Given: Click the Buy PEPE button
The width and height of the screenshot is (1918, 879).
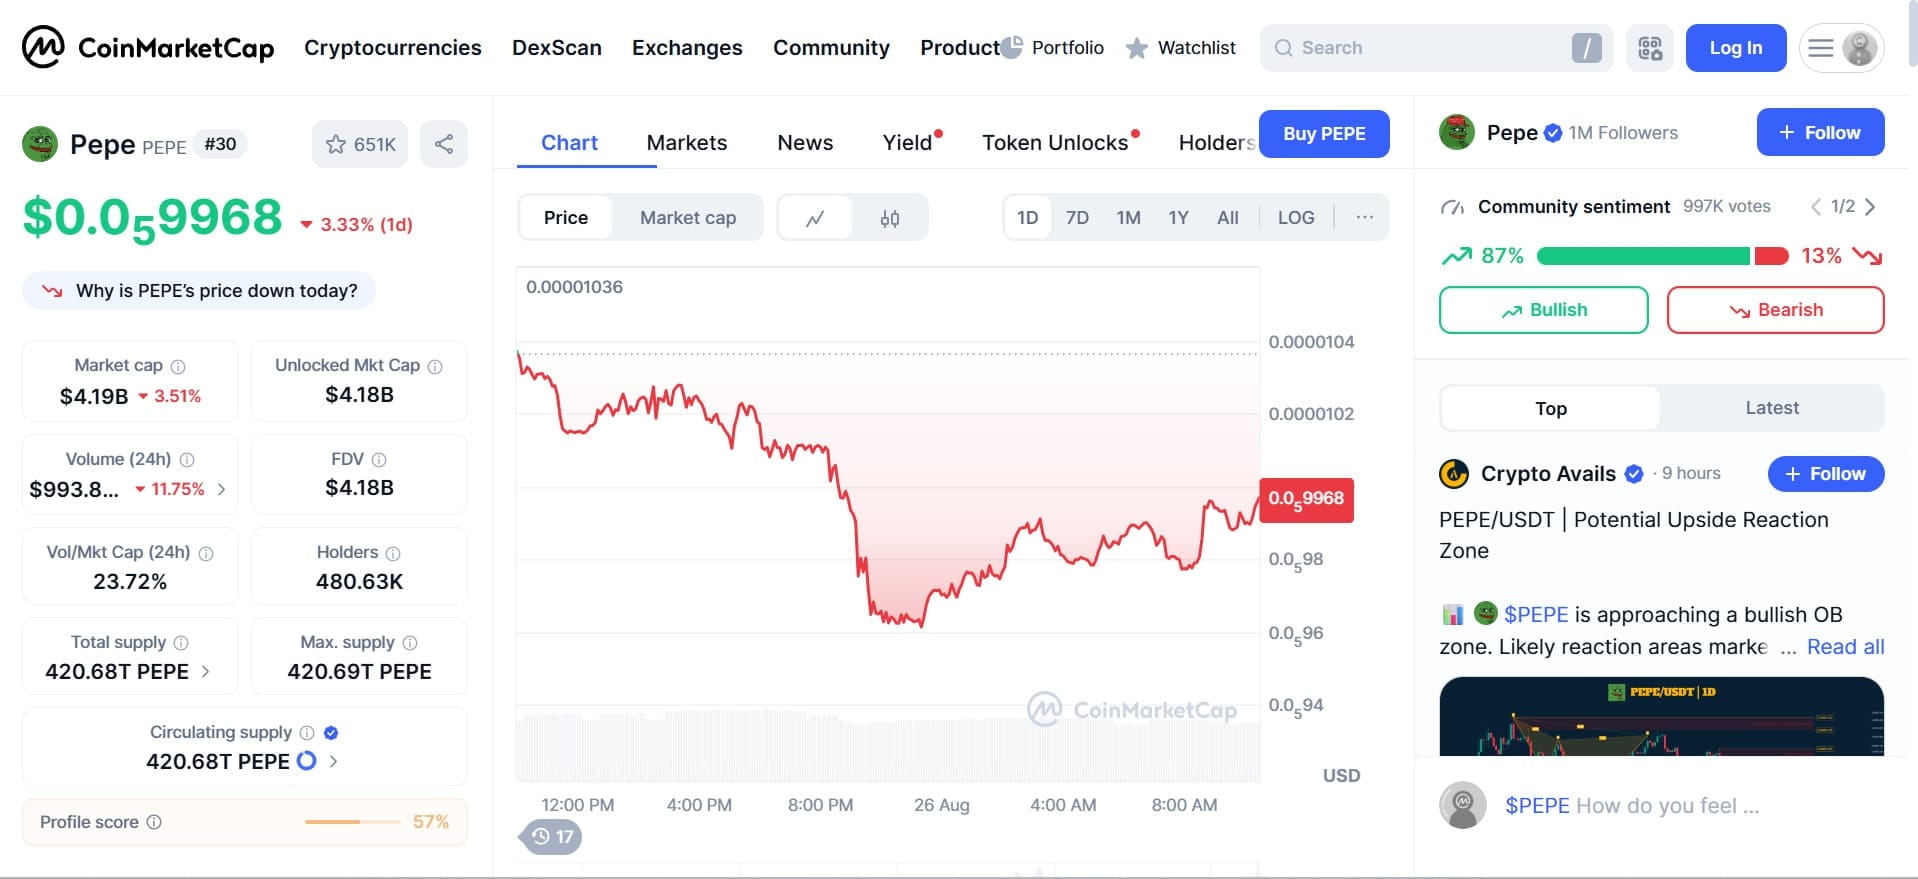Looking at the screenshot, I should pos(1324,134).
